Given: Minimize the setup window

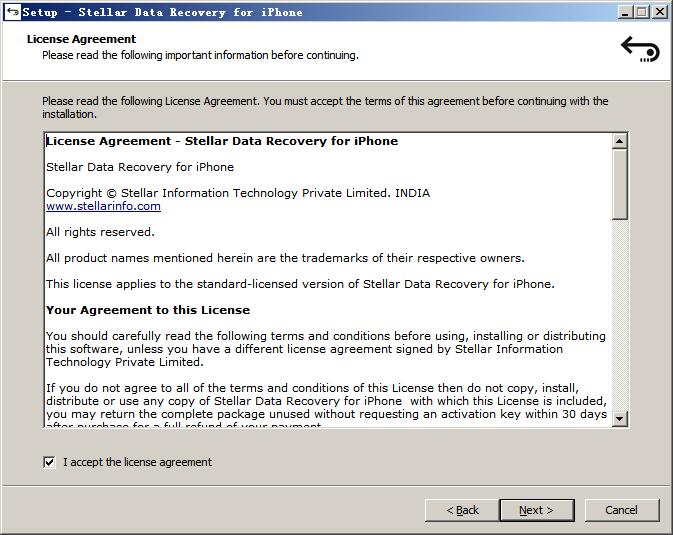Looking at the screenshot, I should click(x=625, y=12).
